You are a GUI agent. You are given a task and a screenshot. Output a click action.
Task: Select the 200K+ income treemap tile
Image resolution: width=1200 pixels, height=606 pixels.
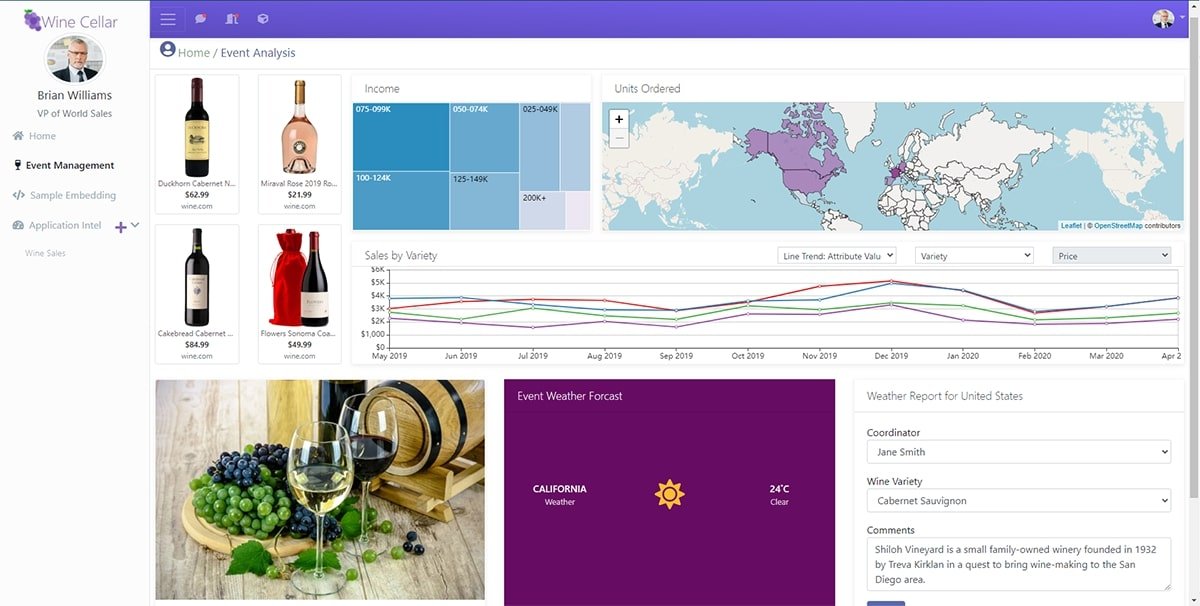(x=542, y=211)
